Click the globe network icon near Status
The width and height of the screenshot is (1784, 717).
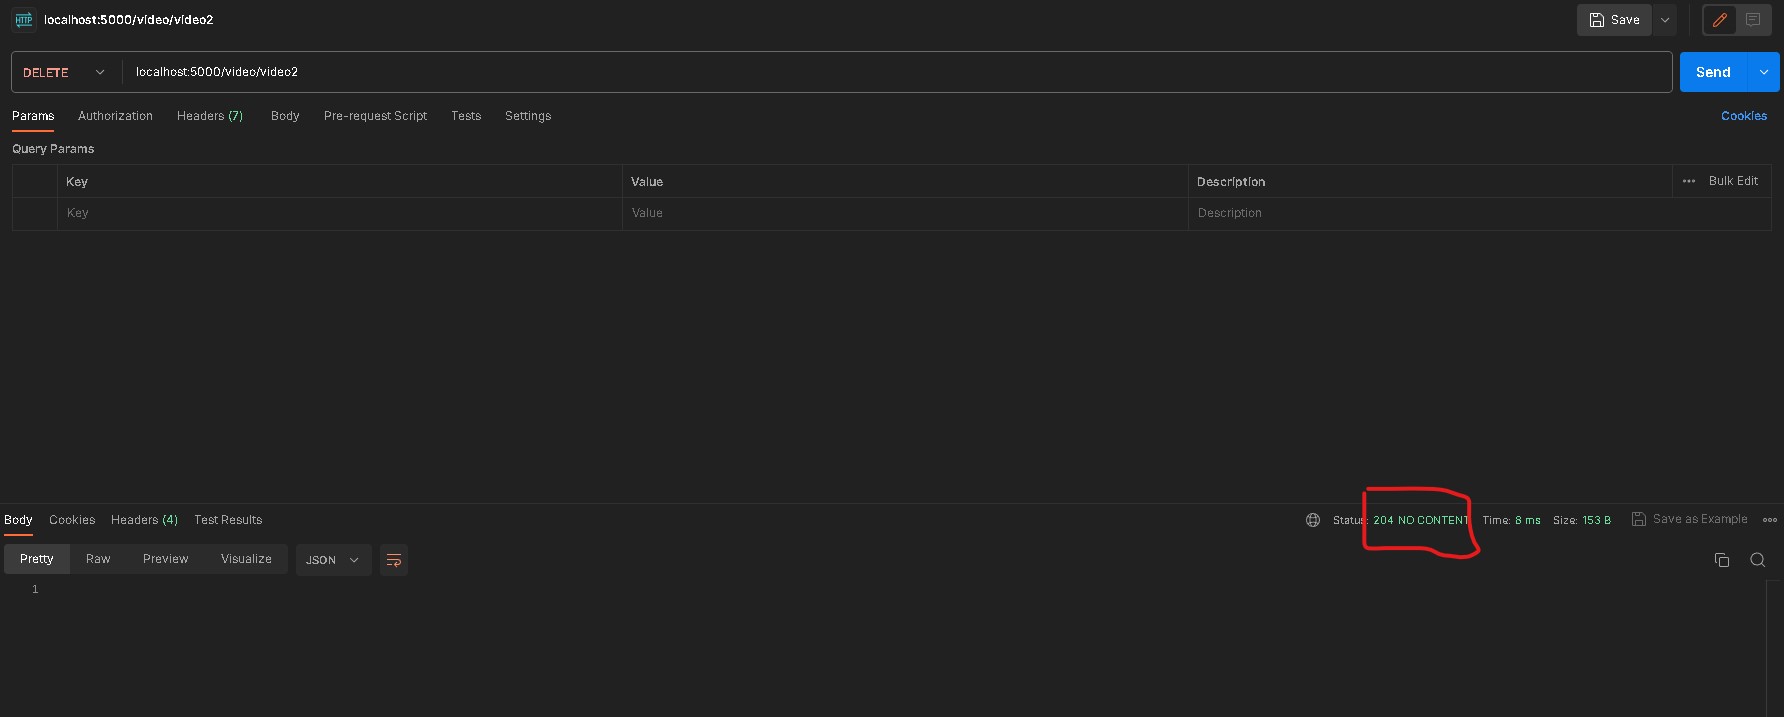click(1313, 520)
